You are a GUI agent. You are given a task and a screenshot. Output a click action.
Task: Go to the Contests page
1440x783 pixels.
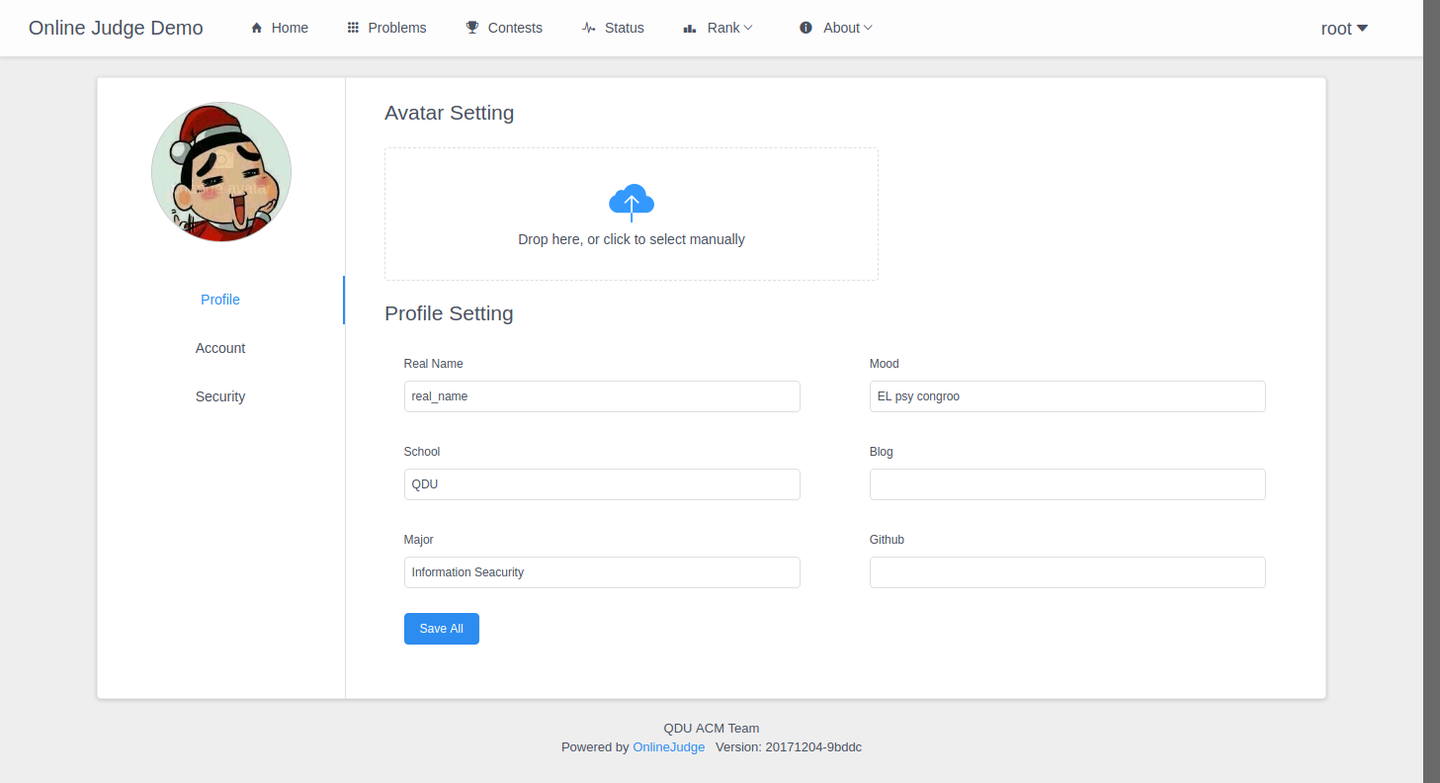coord(504,28)
